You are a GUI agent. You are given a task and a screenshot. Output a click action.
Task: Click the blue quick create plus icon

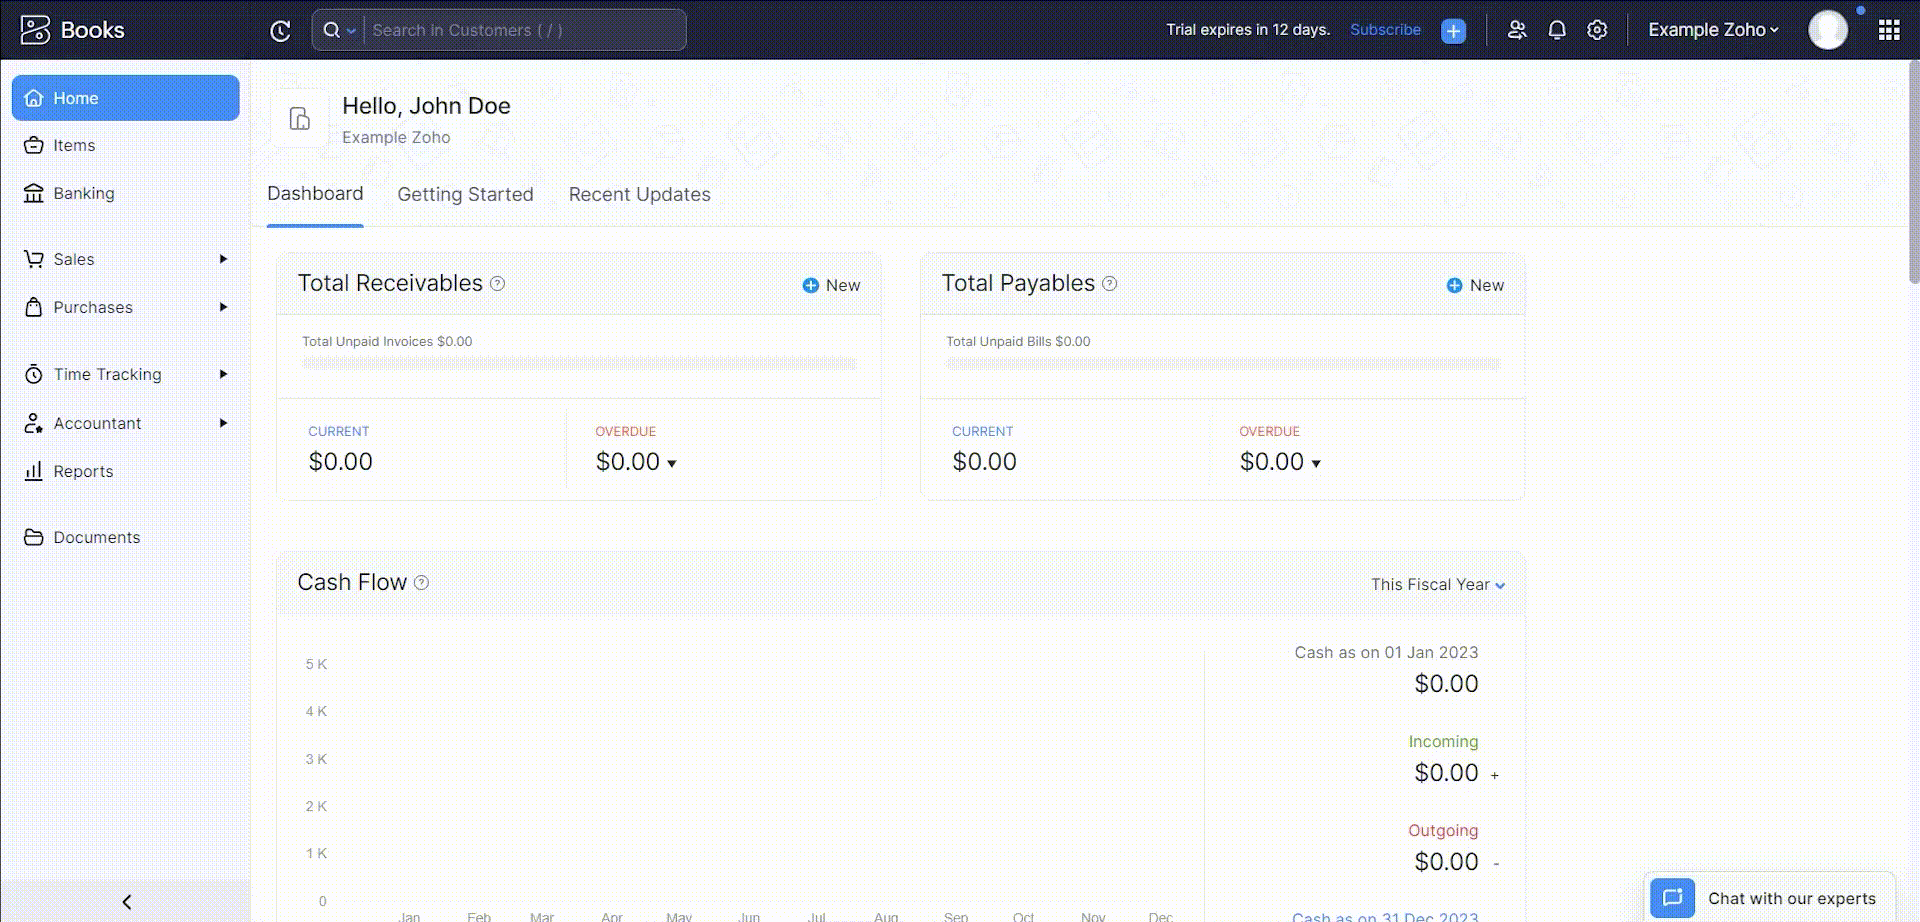tap(1453, 31)
